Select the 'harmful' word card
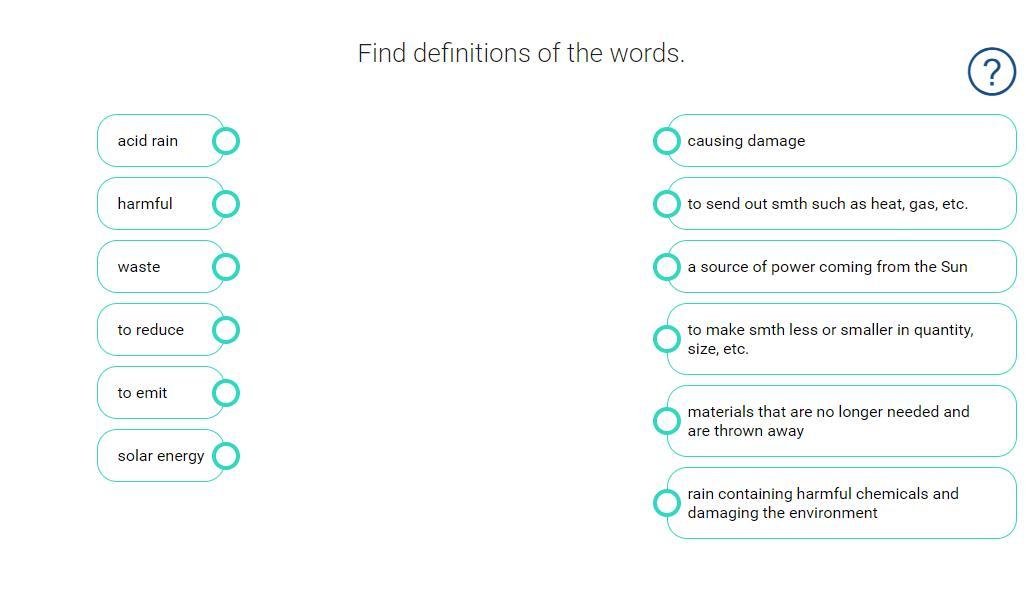 tap(152, 204)
